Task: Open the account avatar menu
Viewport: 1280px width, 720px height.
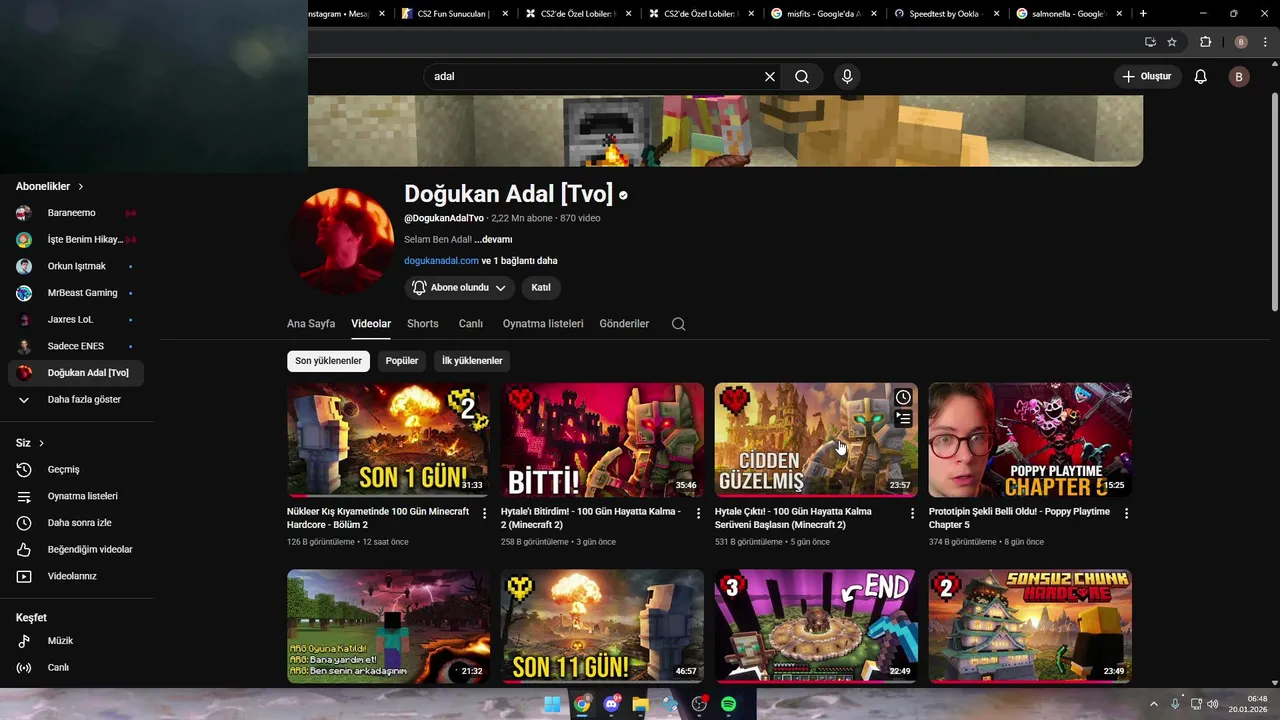Action: [1239, 77]
